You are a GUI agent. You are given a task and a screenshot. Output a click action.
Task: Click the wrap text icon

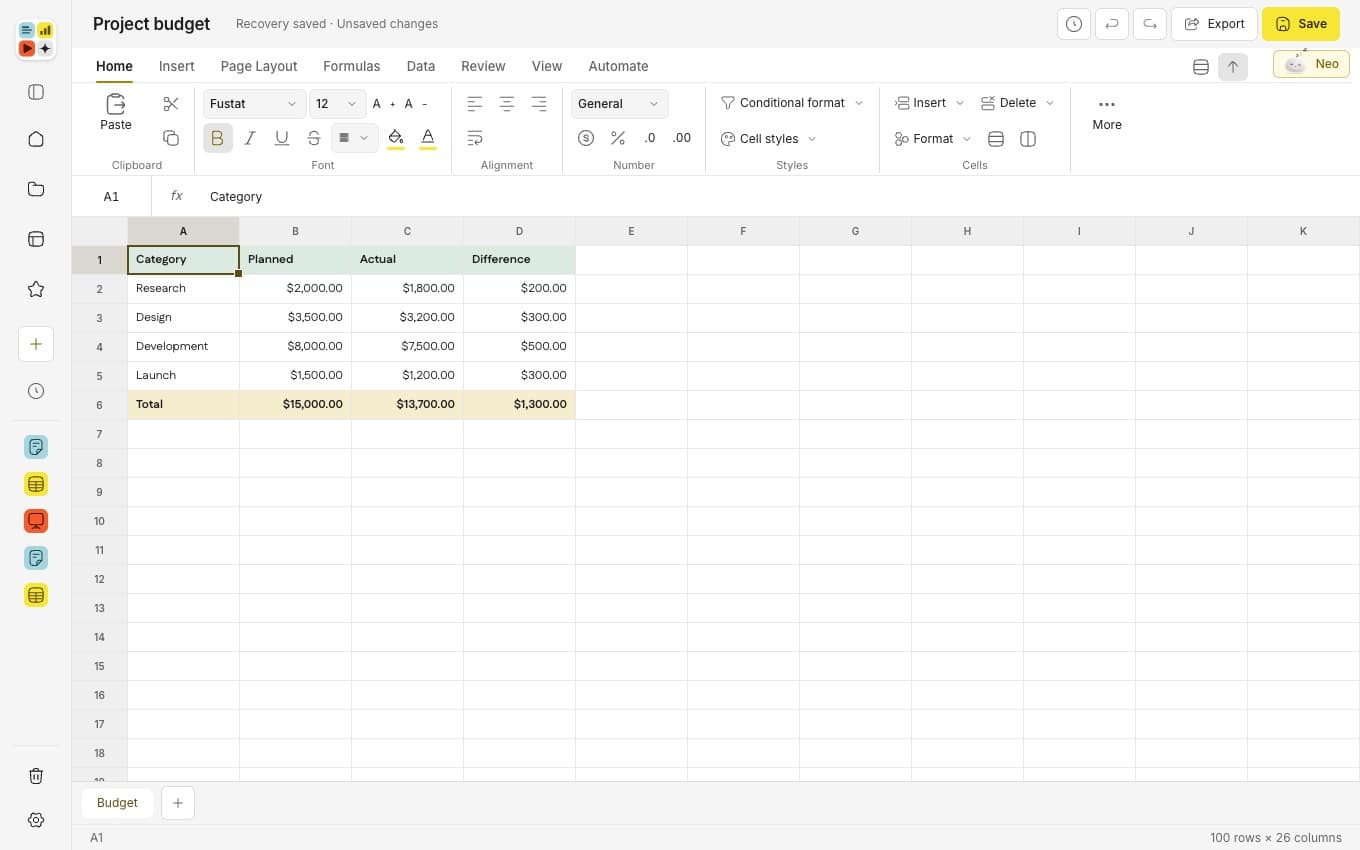[x=475, y=138]
